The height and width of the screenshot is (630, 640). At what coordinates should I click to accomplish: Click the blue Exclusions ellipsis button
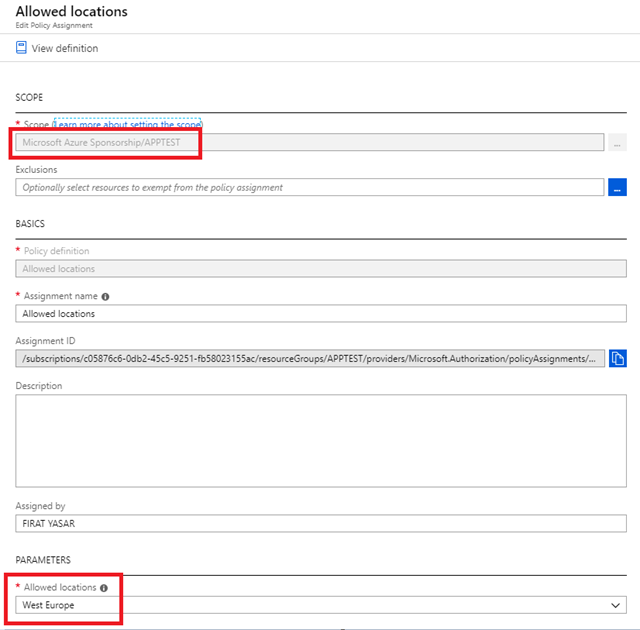[617, 187]
